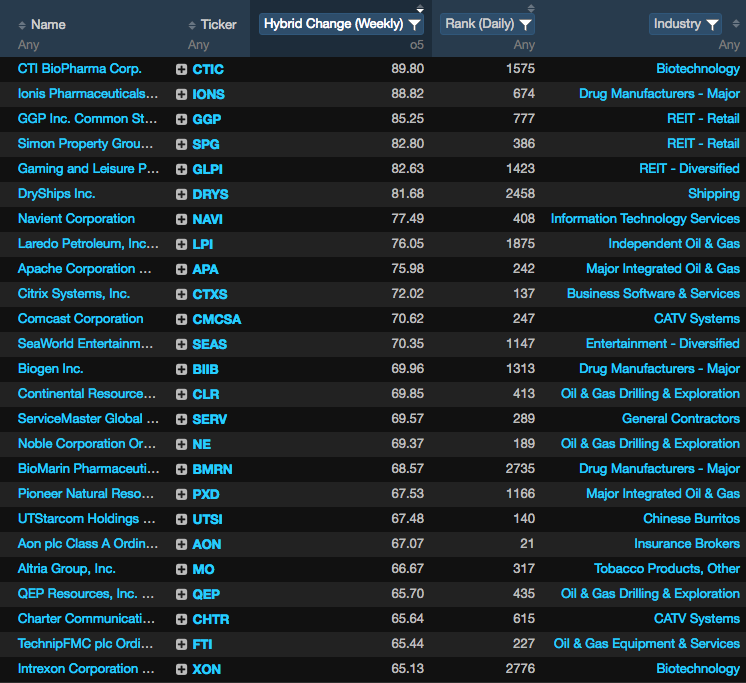Screen dimensions: 746x683
Task: Expand the NAVI row plus icon
Action: point(181,219)
